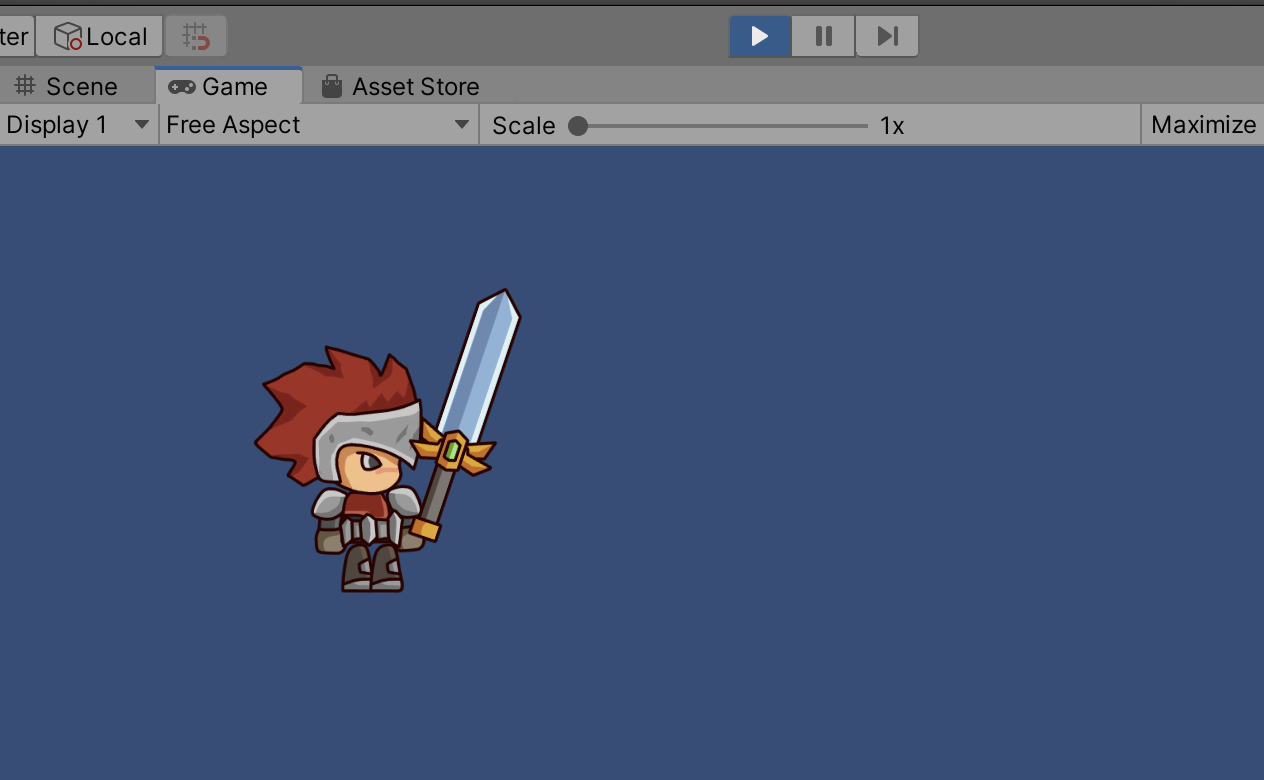
Task: Open the Free Aspect dropdown
Action: tap(319, 125)
